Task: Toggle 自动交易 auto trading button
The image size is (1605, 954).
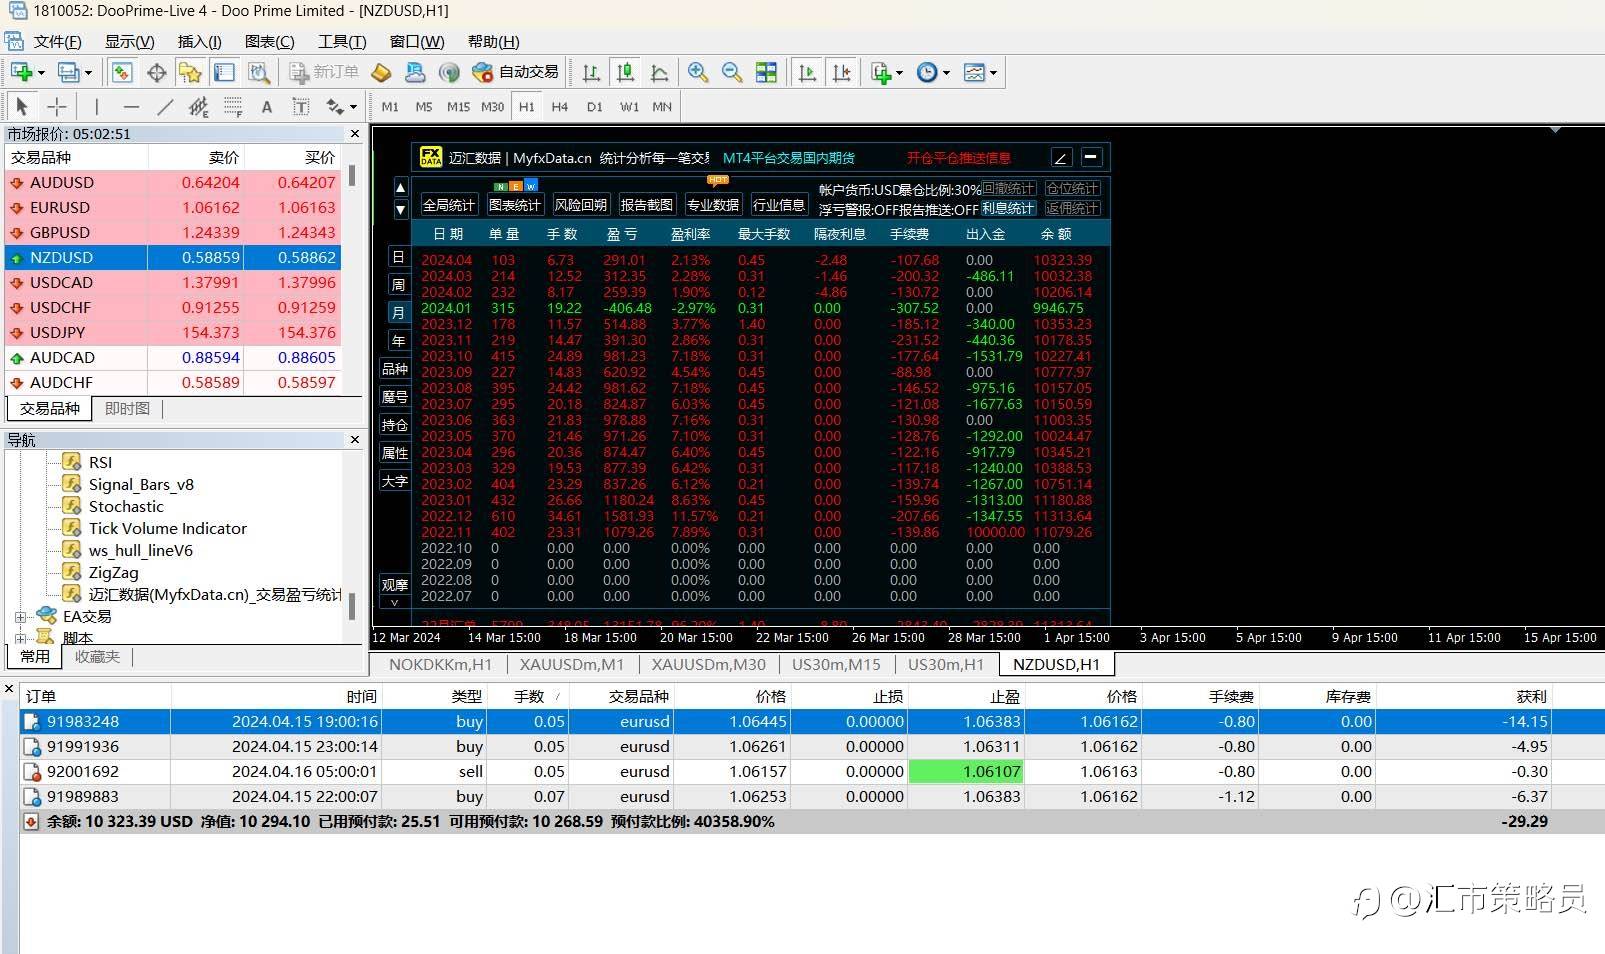Action: click(516, 72)
